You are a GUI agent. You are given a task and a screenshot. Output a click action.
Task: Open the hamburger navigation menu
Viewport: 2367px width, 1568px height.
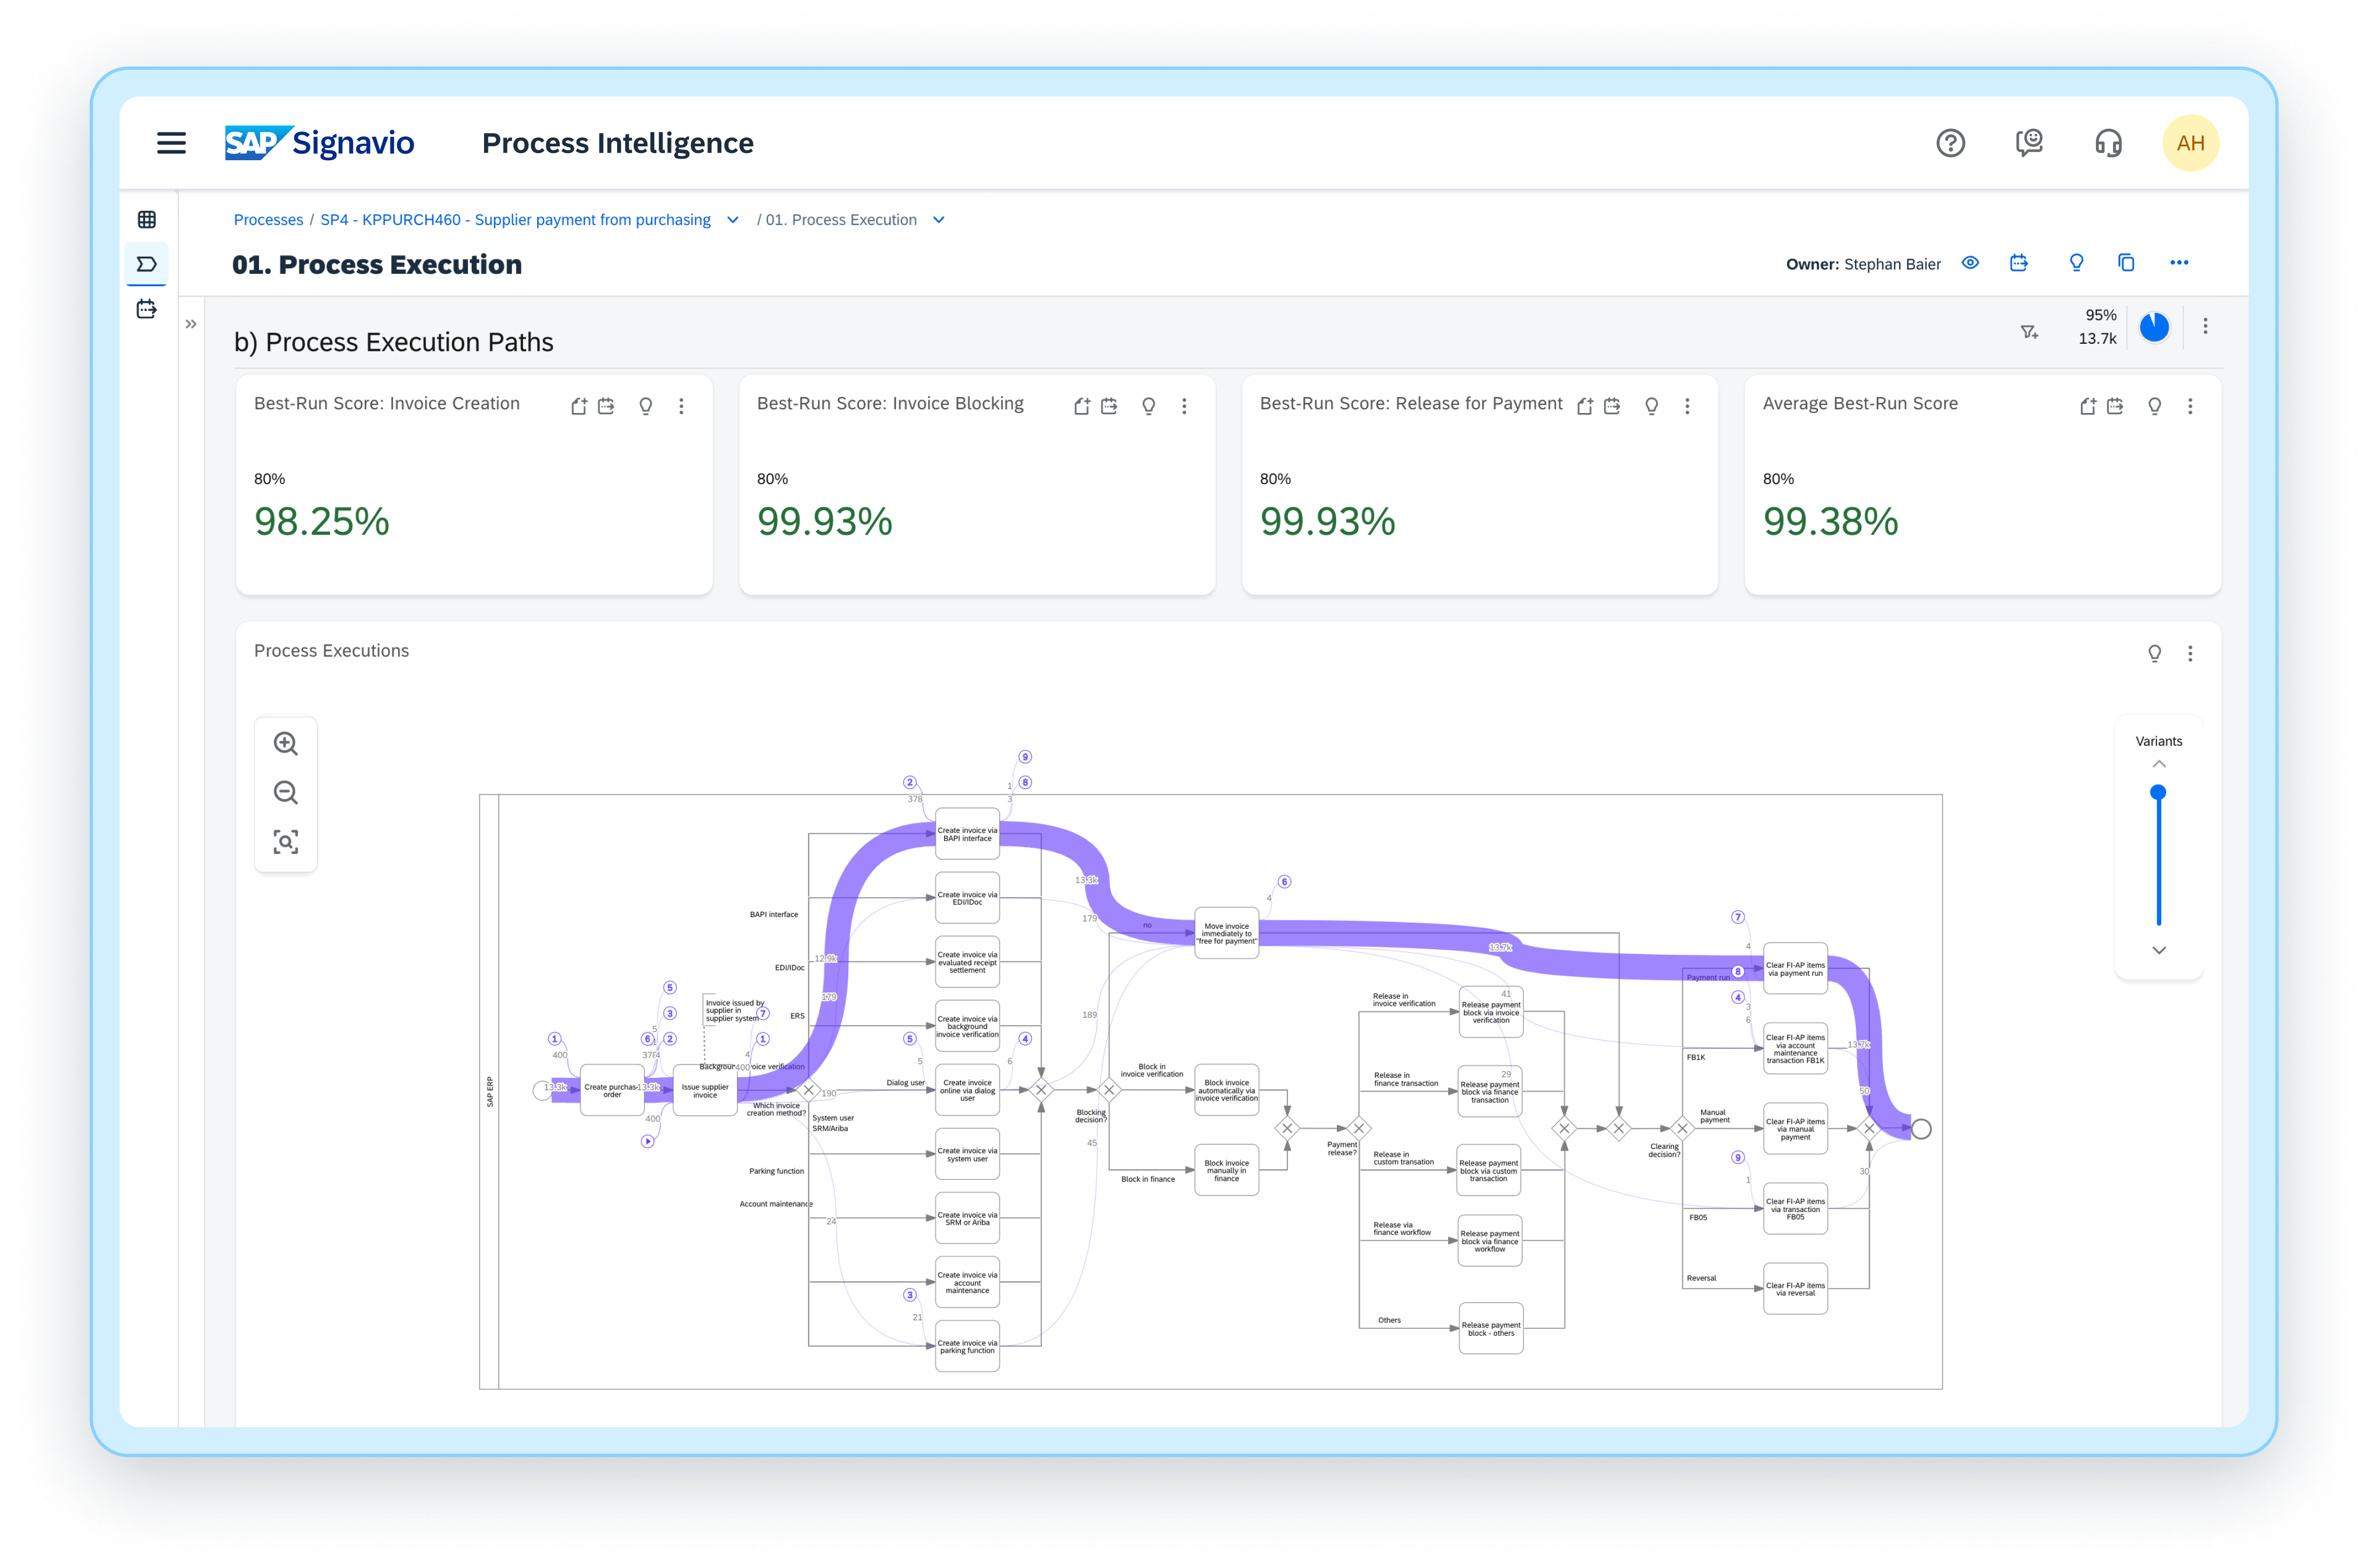pos(171,143)
